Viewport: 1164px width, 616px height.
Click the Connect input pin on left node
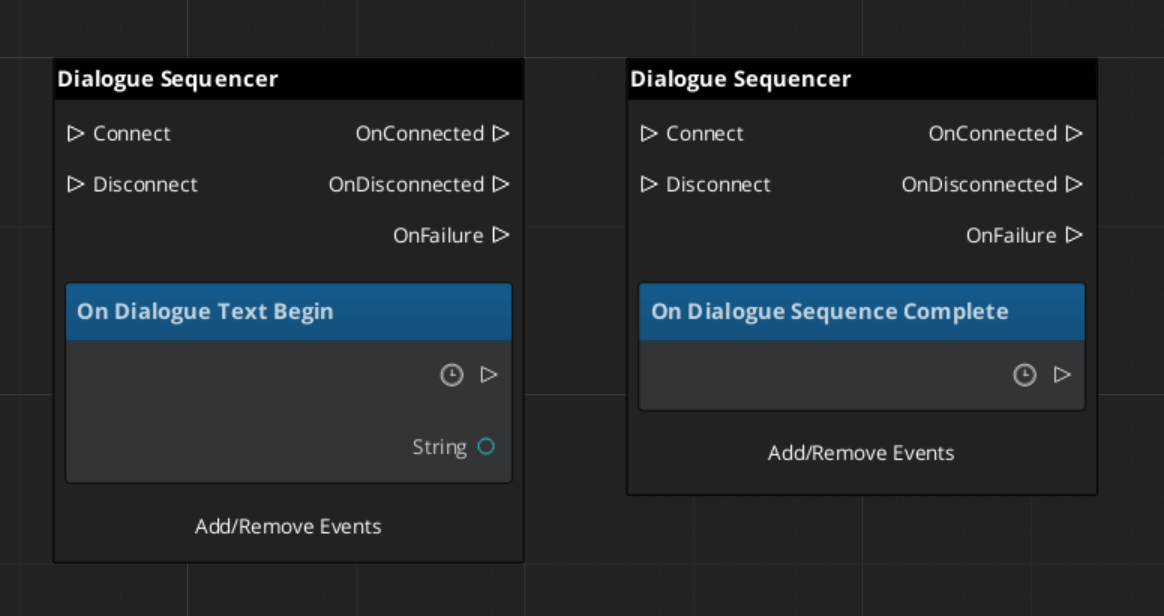(76, 133)
